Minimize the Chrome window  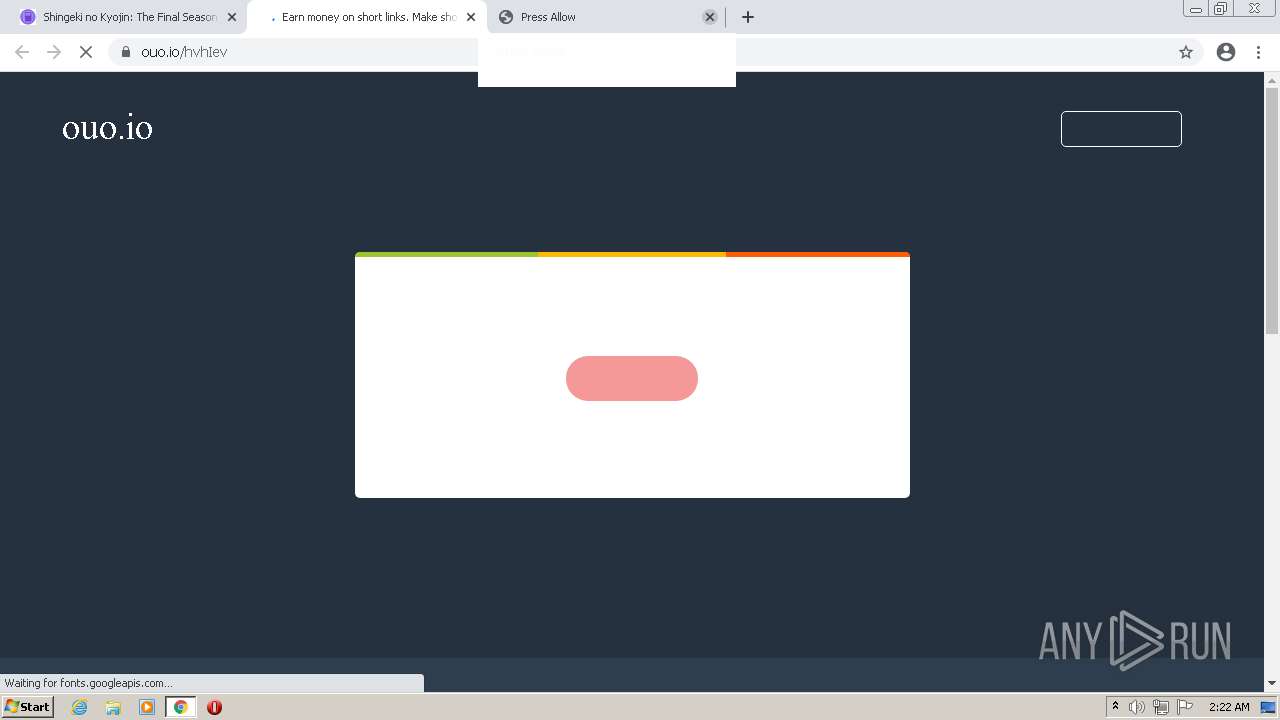(x=1195, y=9)
